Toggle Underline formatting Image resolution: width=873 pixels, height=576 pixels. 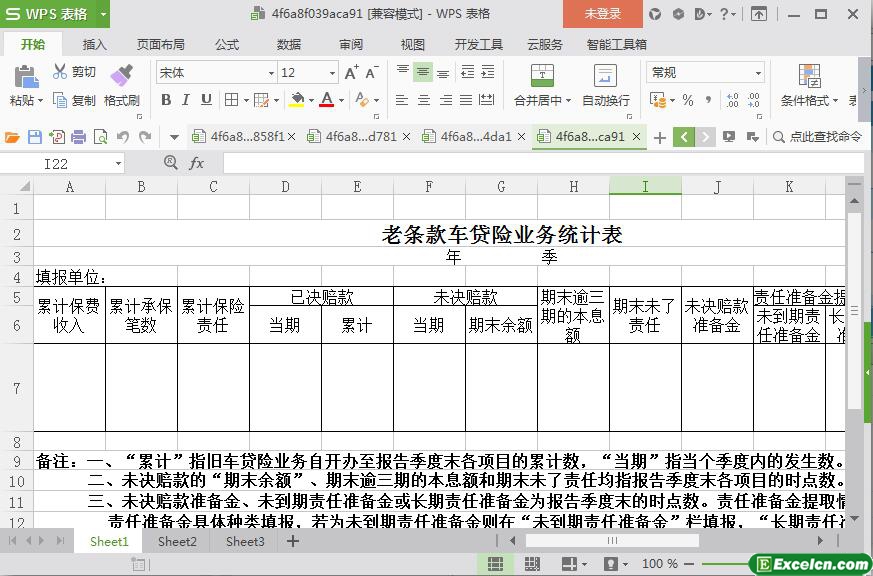pyautogui.click(x=206, y=100)
